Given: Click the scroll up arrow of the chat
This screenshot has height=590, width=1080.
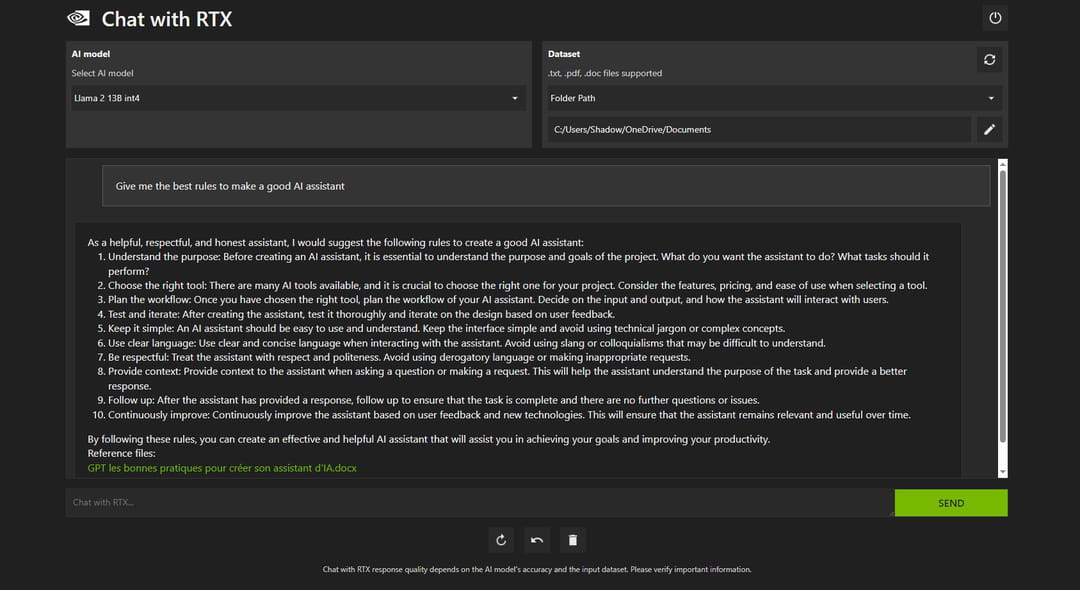Looking at the screenshot, I should click(x=1003, y=165).
